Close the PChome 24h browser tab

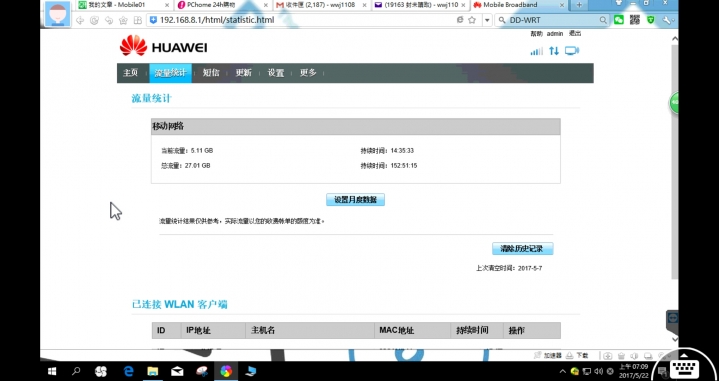click(266, 5)
